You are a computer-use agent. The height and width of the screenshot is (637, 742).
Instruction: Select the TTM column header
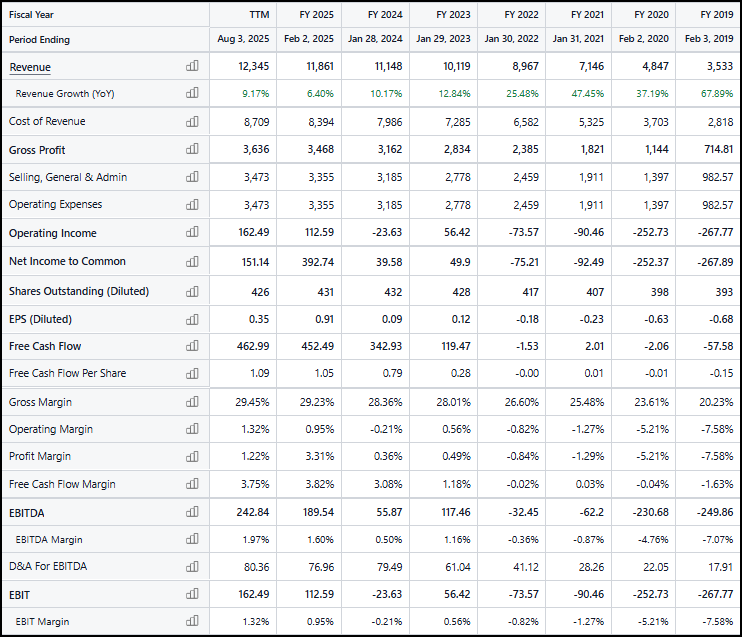tap(259, 15)
